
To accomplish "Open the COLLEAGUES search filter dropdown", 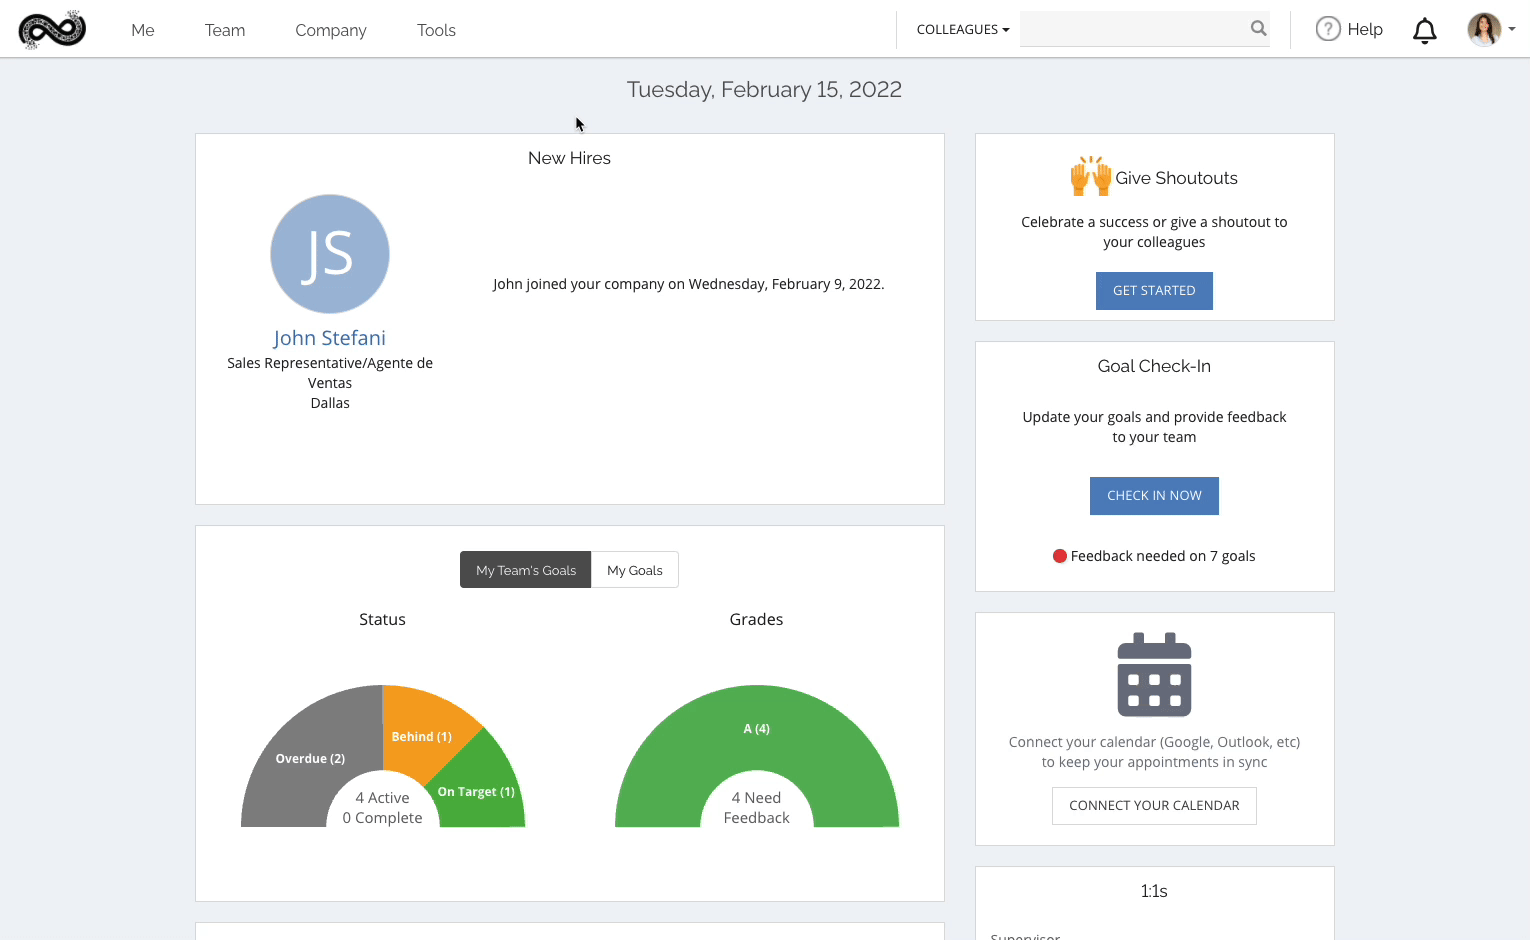I will tap(962, 29).
